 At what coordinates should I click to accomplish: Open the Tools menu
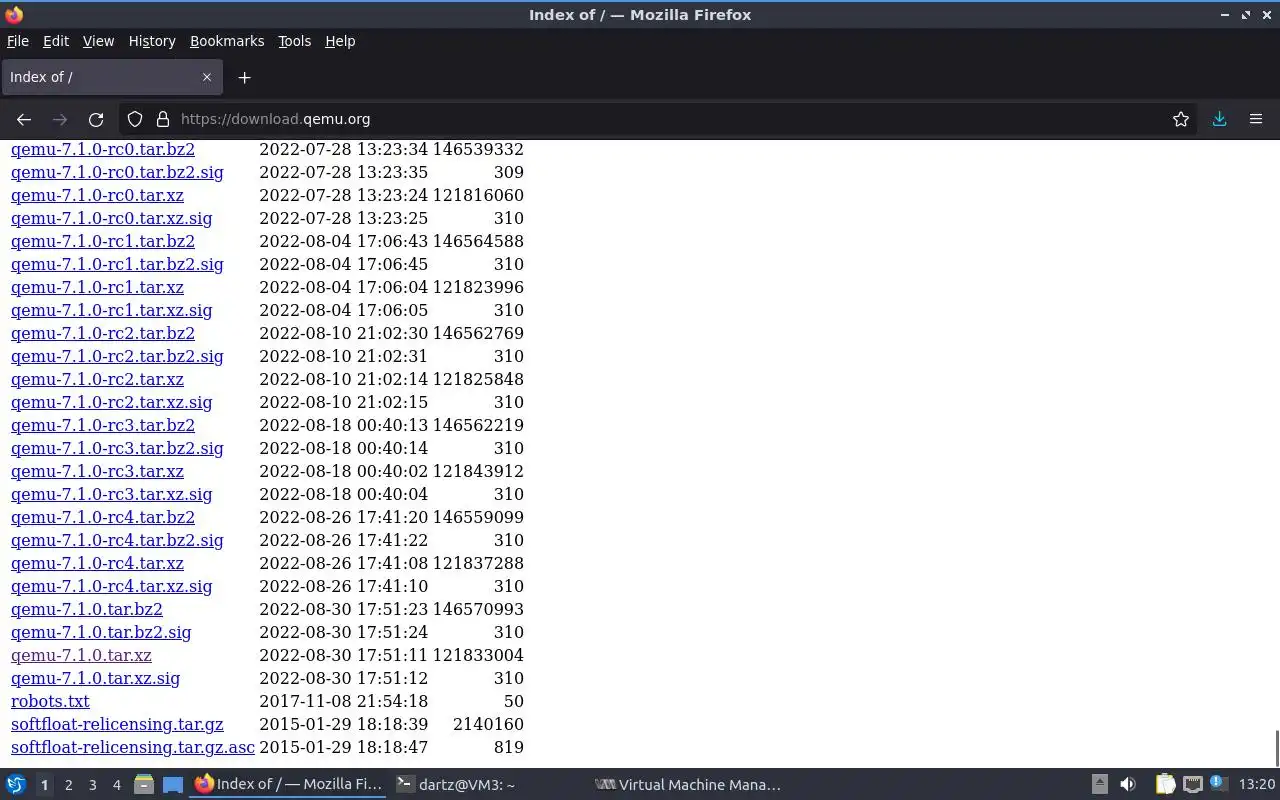point(294,41)
